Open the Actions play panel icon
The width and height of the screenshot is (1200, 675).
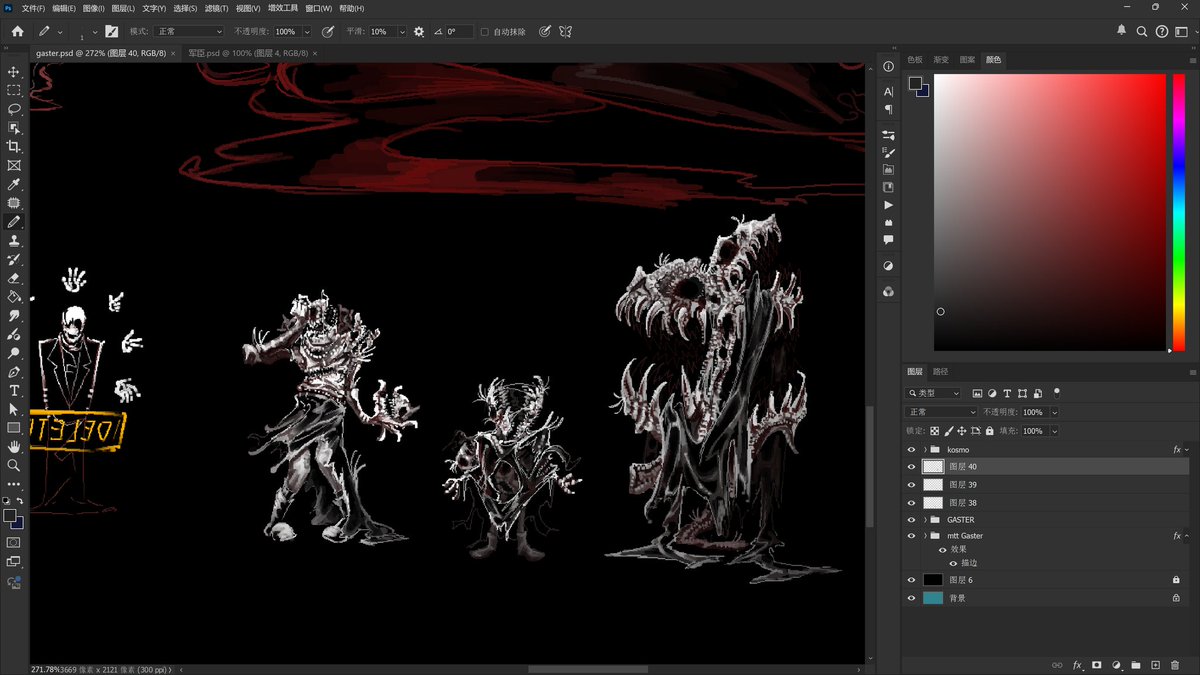888,205
